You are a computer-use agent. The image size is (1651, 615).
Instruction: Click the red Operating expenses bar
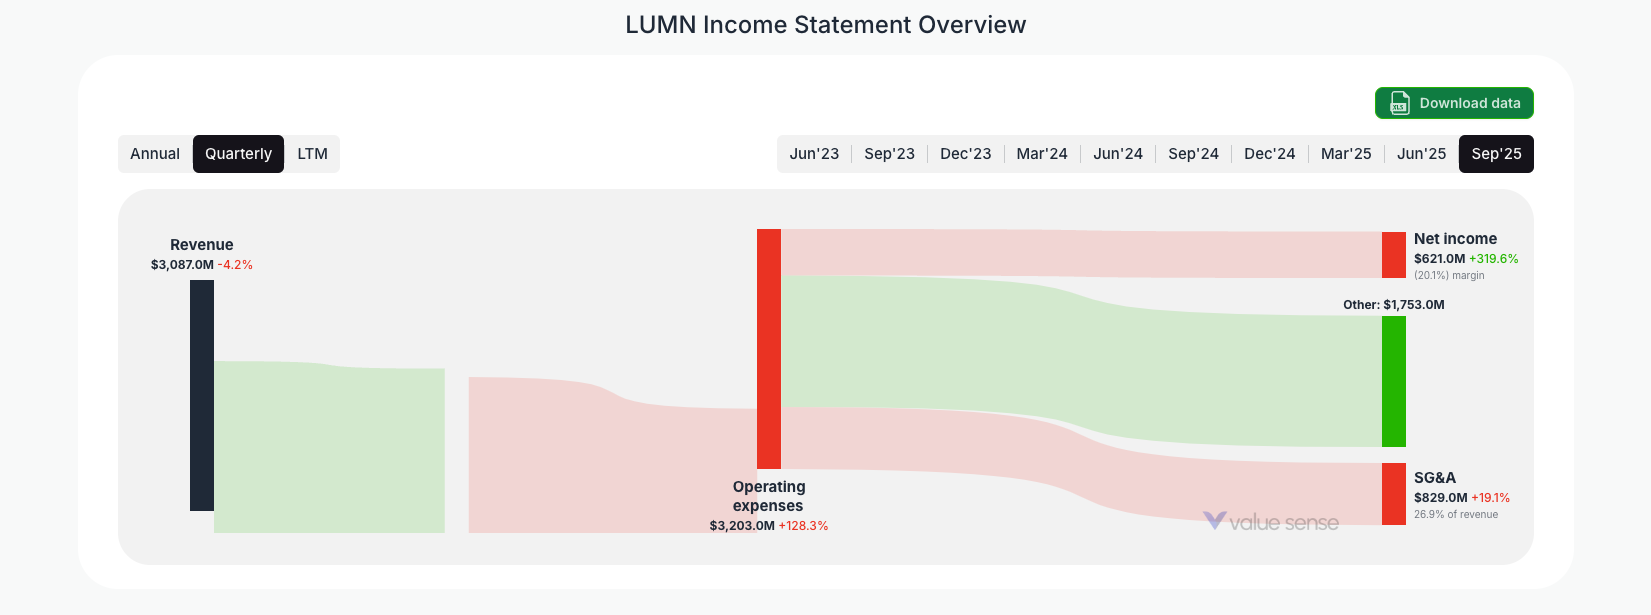[x=769, y=349]
